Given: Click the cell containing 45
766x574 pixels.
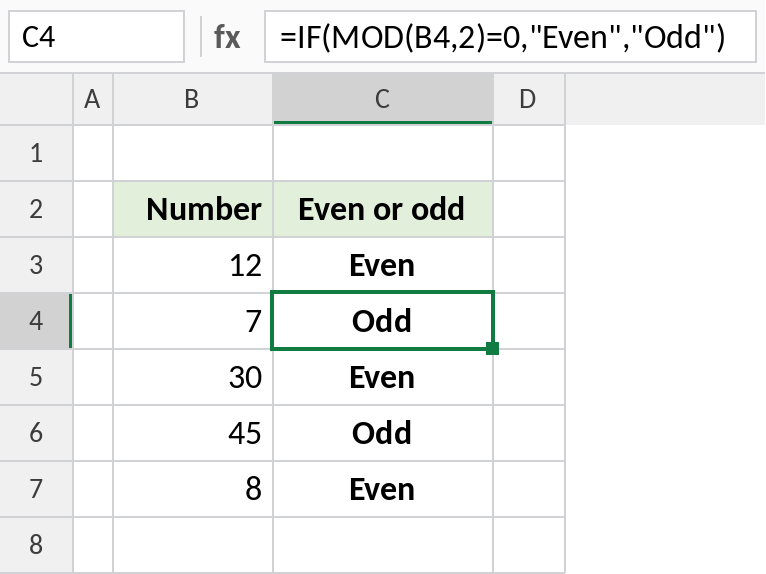Looking at the screenshot, I should (193, 433).
